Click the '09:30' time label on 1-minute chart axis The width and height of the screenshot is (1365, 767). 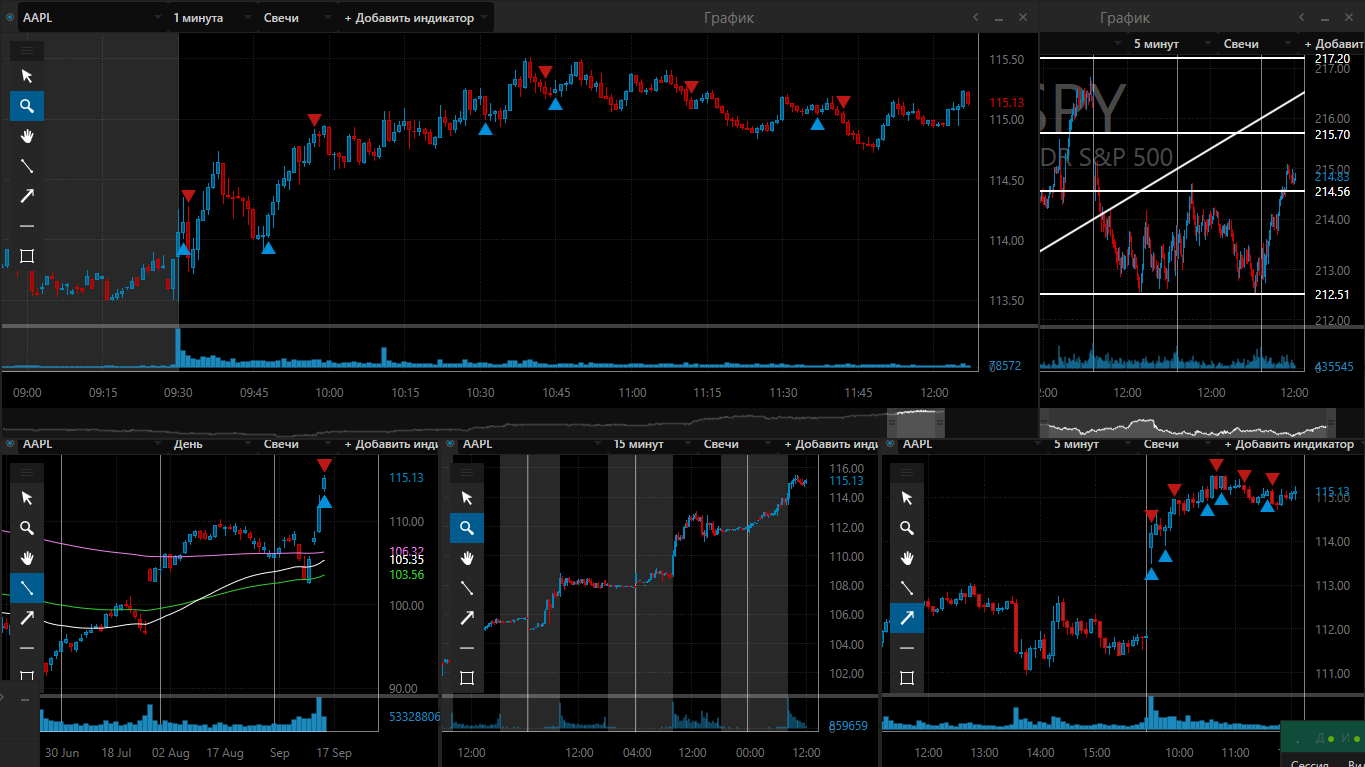point(178,393)
